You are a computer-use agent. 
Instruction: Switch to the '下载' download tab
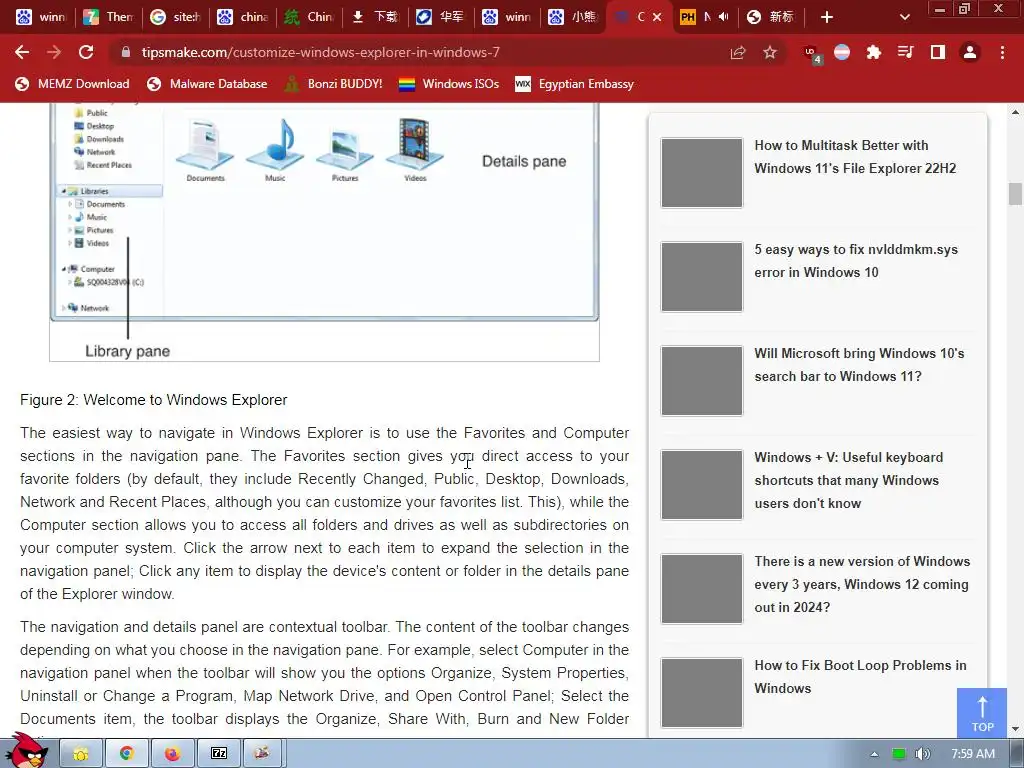376,17
